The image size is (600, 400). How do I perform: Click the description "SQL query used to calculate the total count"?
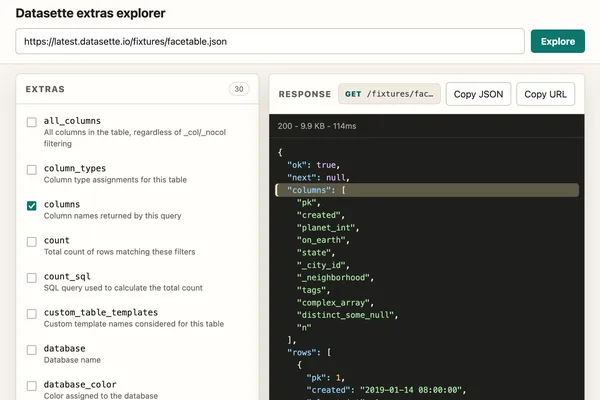click(123, 288)
